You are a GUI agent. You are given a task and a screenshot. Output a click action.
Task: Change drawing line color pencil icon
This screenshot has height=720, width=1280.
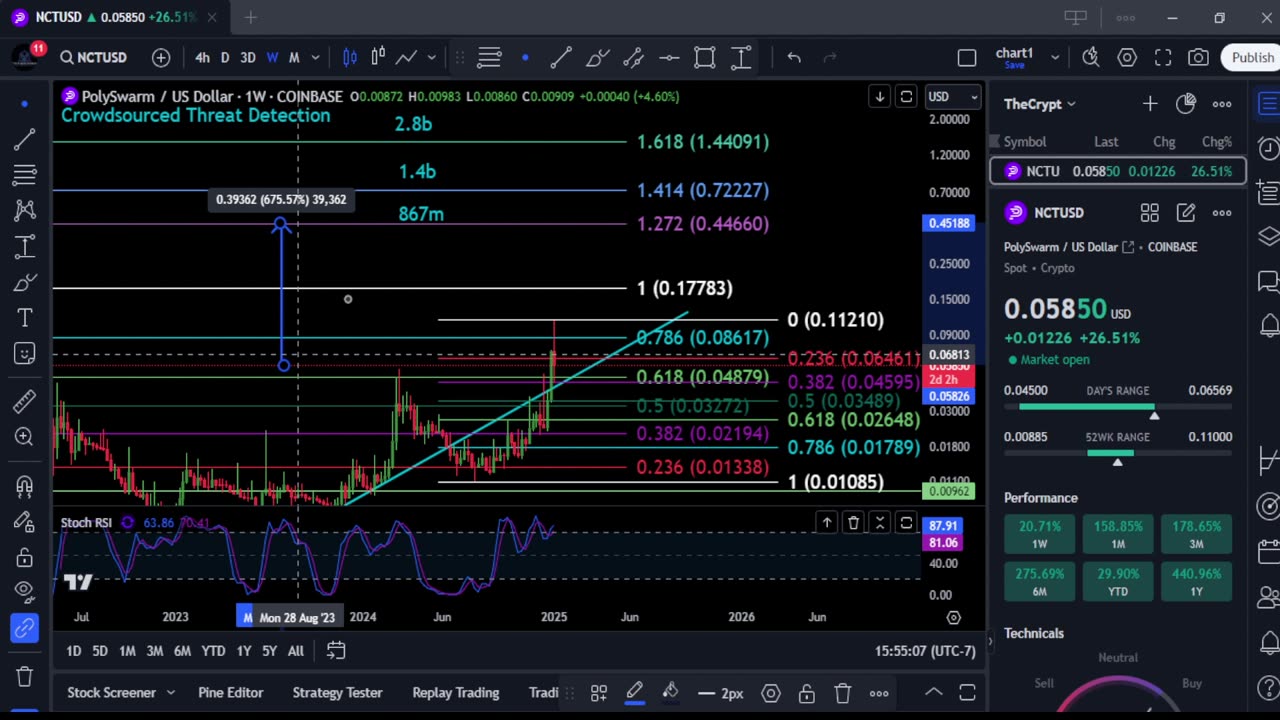(x=634, y=693)
